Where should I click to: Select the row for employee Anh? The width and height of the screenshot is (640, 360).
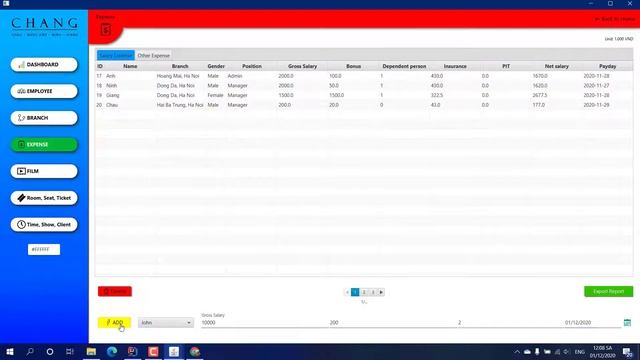[364, 76]
